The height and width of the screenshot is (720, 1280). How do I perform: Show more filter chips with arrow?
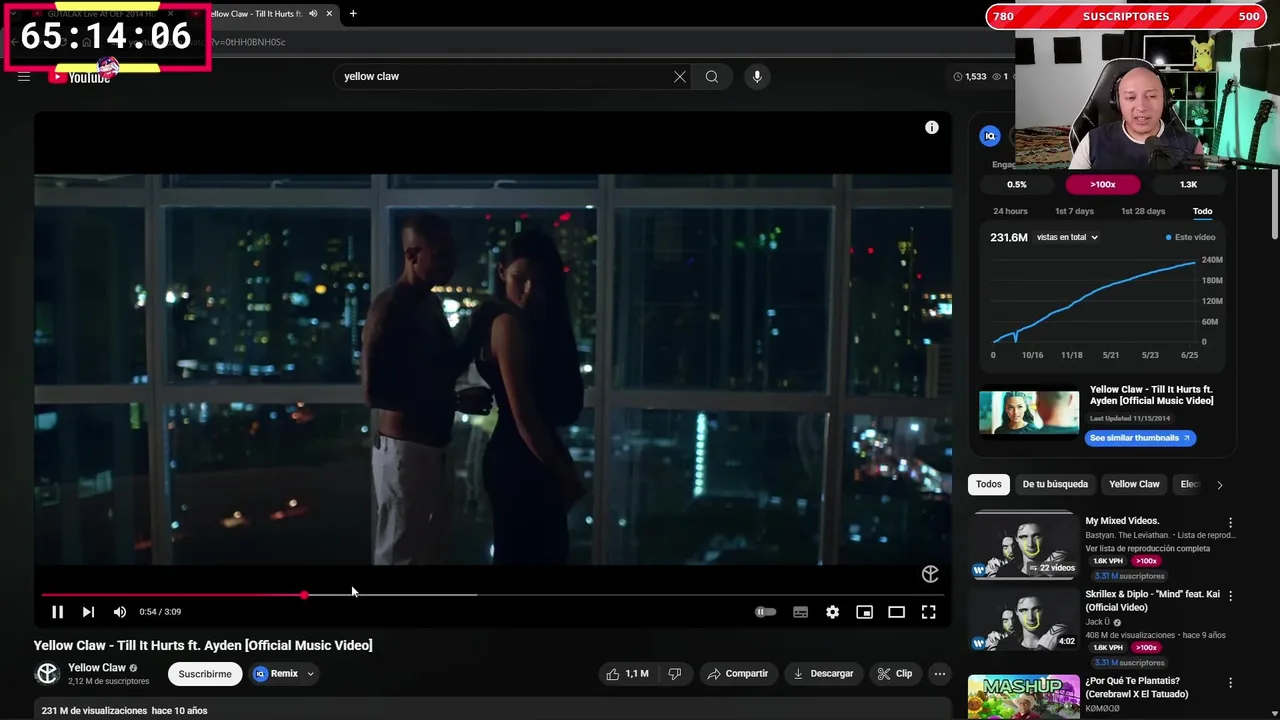point(1219,485)
